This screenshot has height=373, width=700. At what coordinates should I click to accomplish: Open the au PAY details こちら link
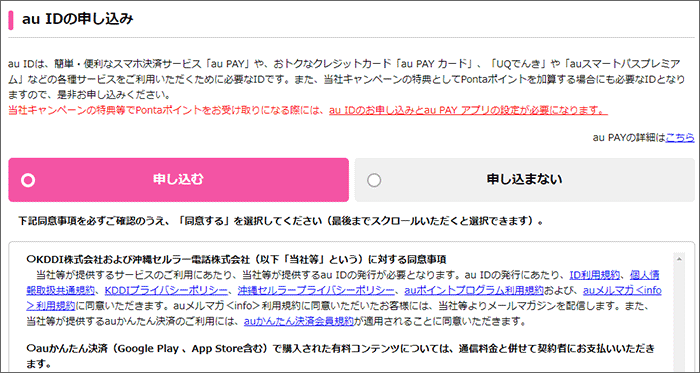(680, 138)
